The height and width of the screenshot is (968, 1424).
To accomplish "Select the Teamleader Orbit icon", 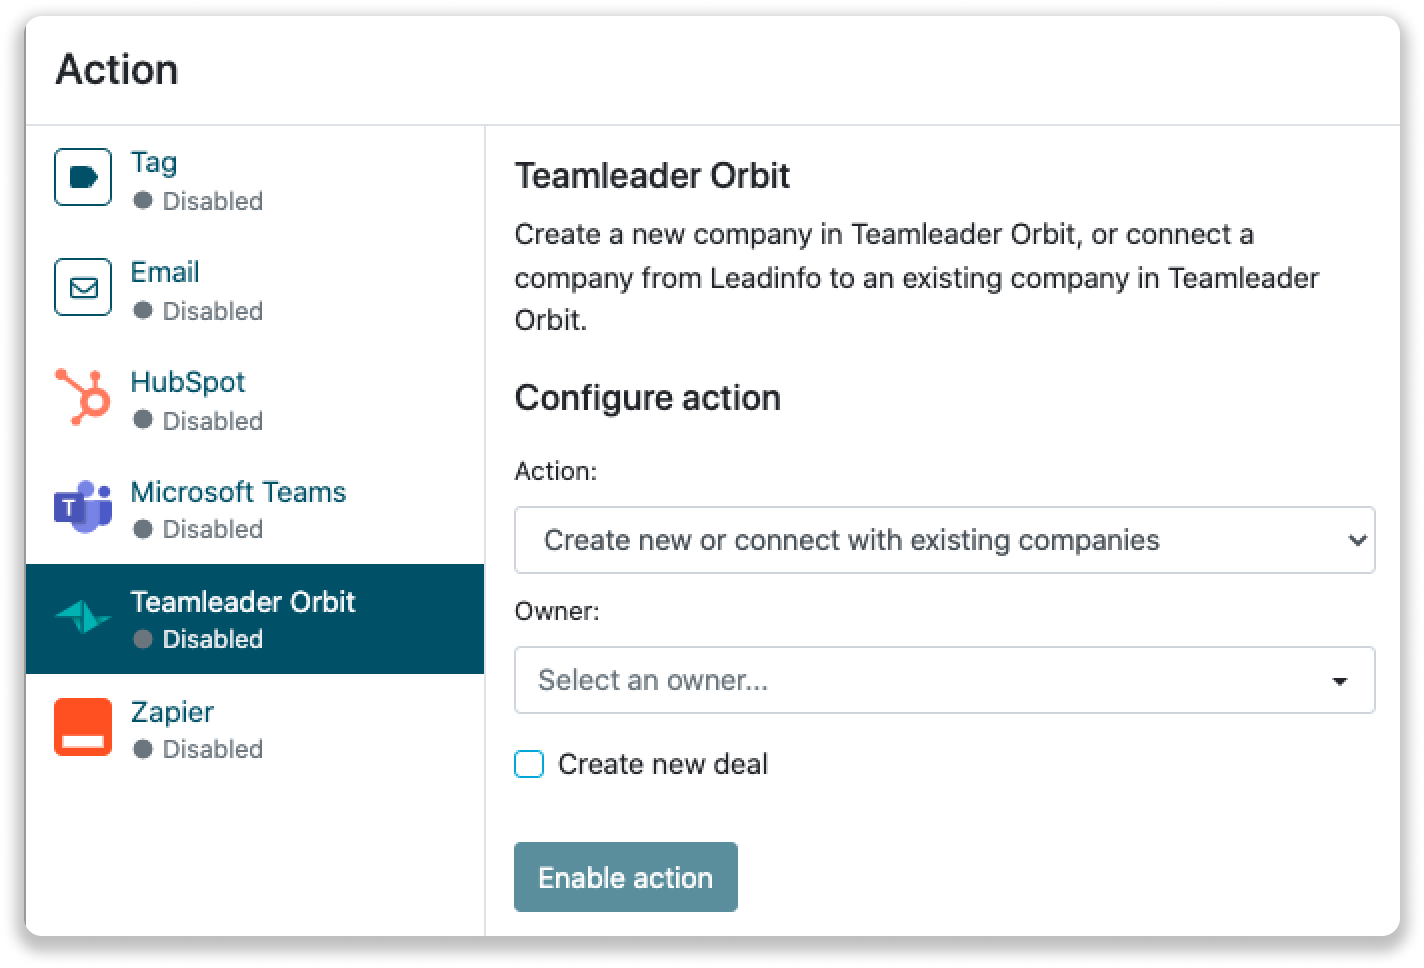I will click(81, 618).
